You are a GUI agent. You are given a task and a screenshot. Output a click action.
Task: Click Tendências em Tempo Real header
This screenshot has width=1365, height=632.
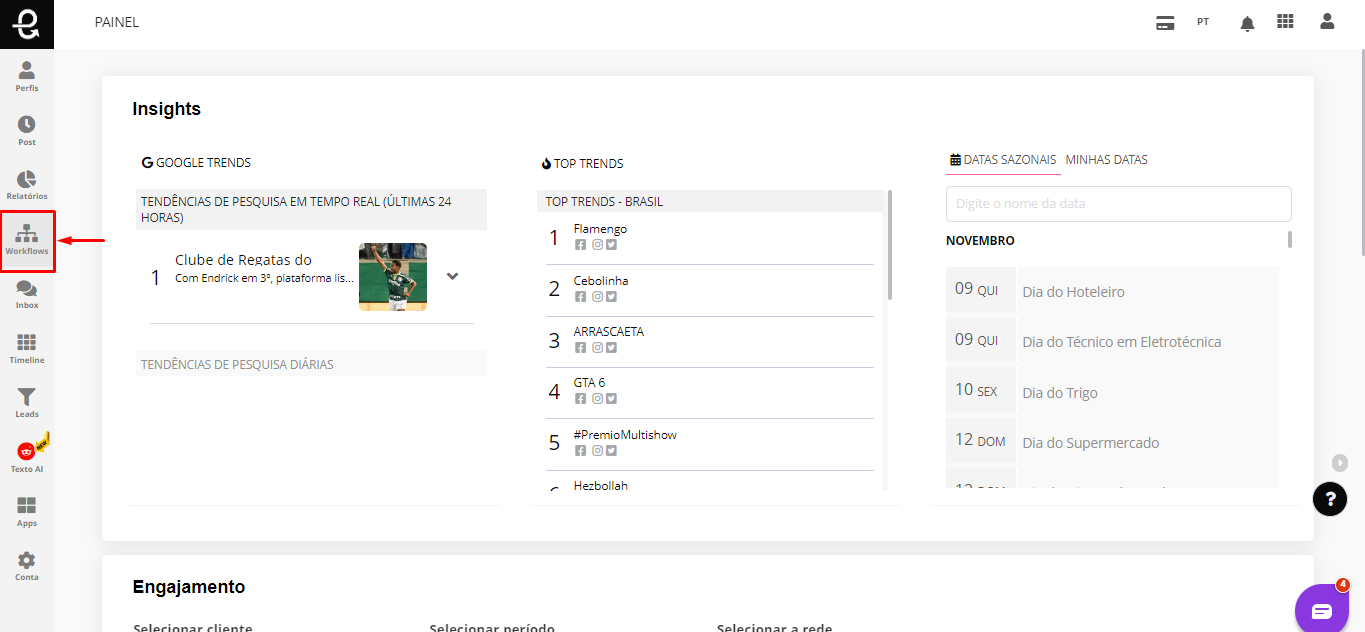point(311,209)
